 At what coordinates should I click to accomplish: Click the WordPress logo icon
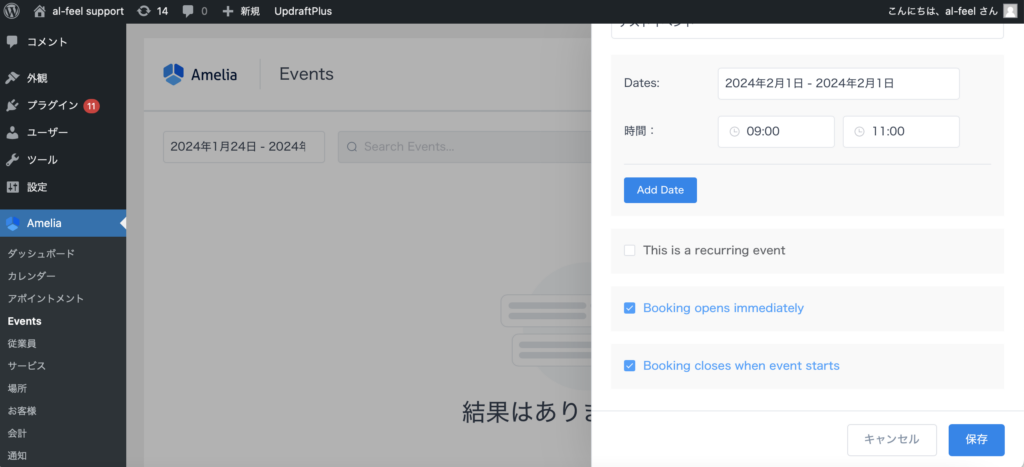click(12, 11)
